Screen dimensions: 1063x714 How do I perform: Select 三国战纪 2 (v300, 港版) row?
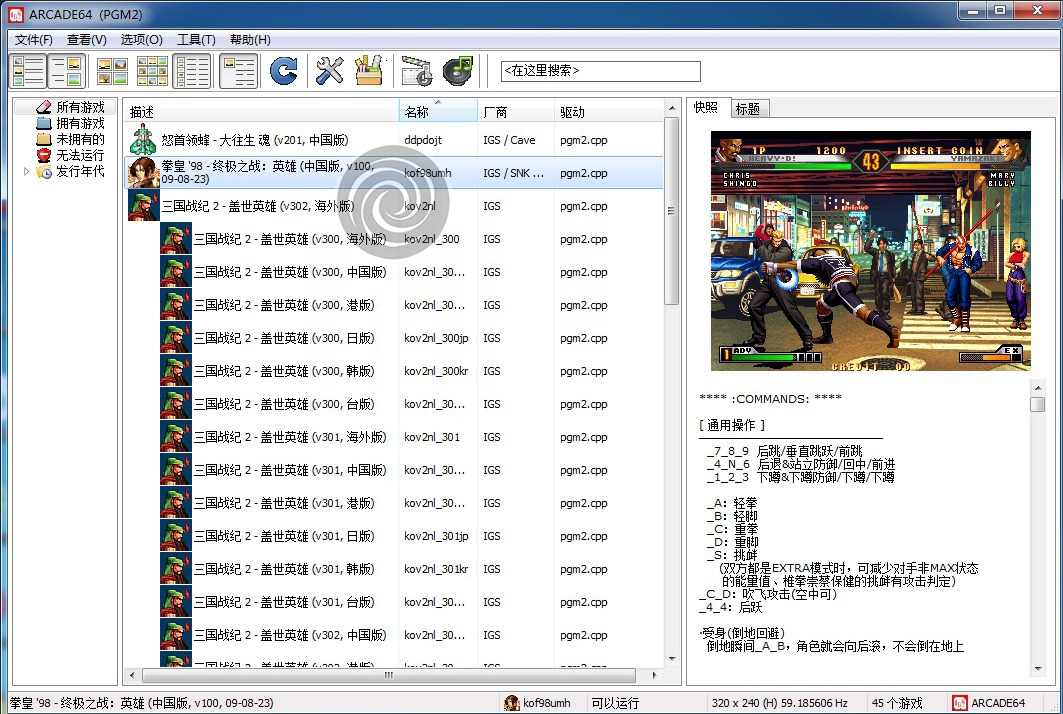click(393, 305)
